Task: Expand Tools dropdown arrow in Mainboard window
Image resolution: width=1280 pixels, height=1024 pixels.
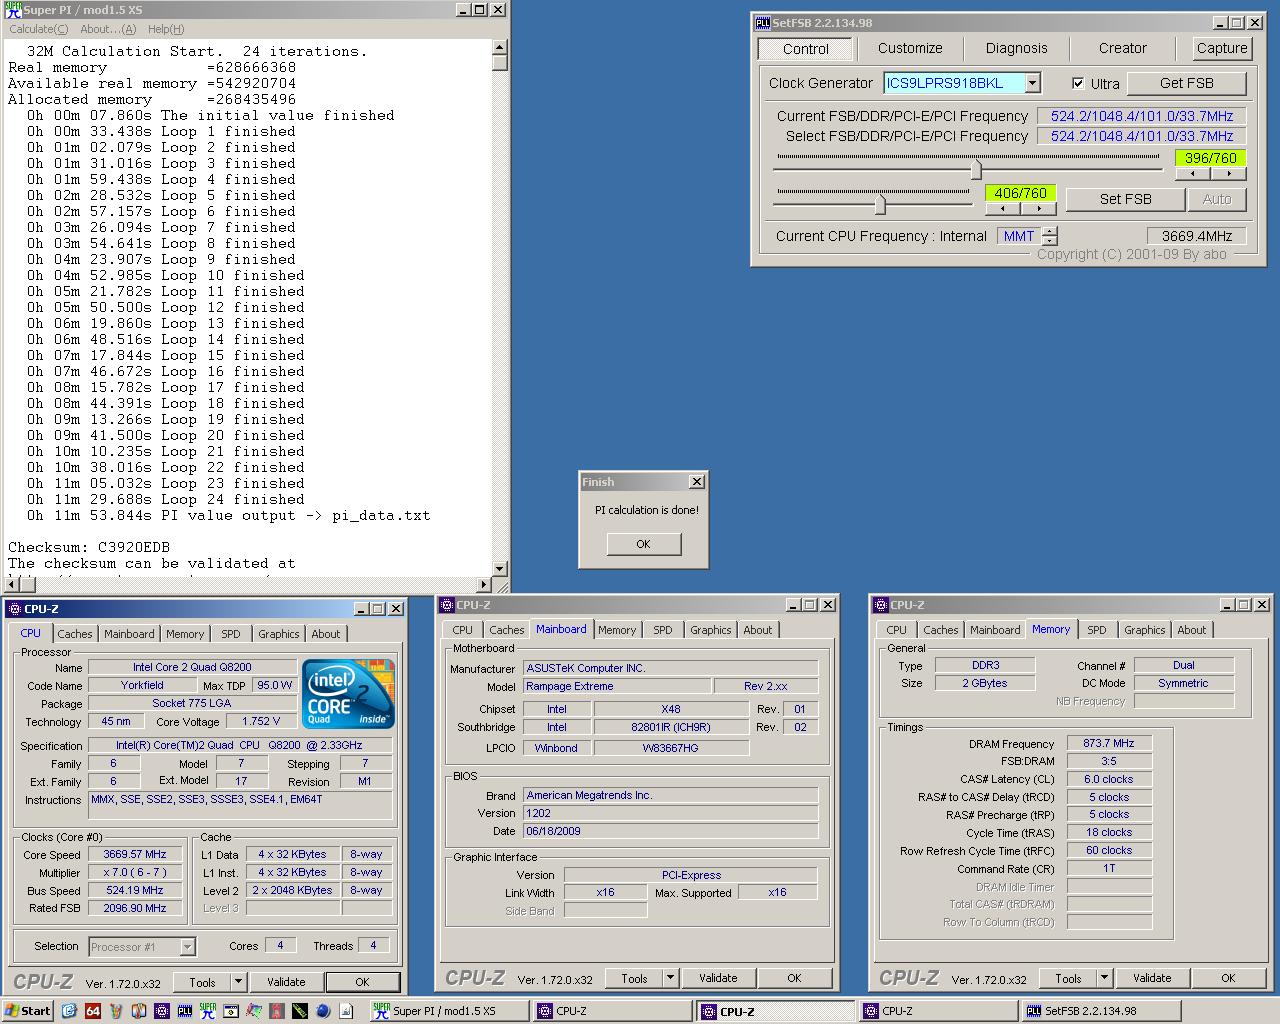Action: 670,978
